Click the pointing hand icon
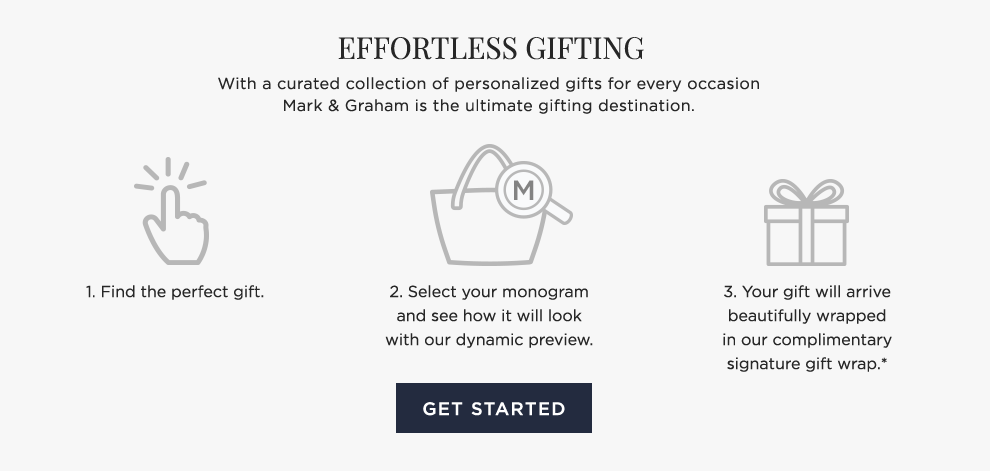The width and height of the screenshot is (990, 471). pos(176,228)
